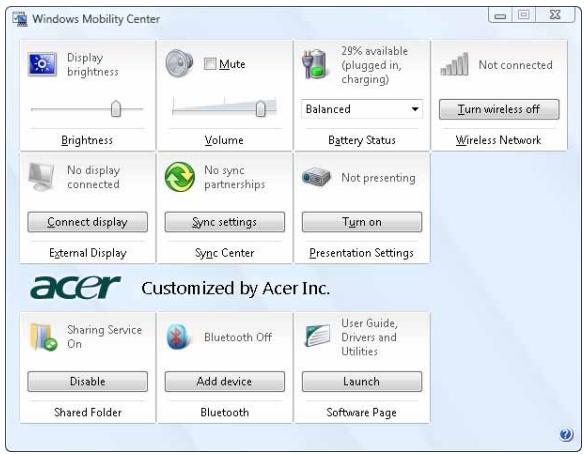Viewport: 584px width, 454px height.
Task: Click the Connect display button
Action: [x=88, y=222]
